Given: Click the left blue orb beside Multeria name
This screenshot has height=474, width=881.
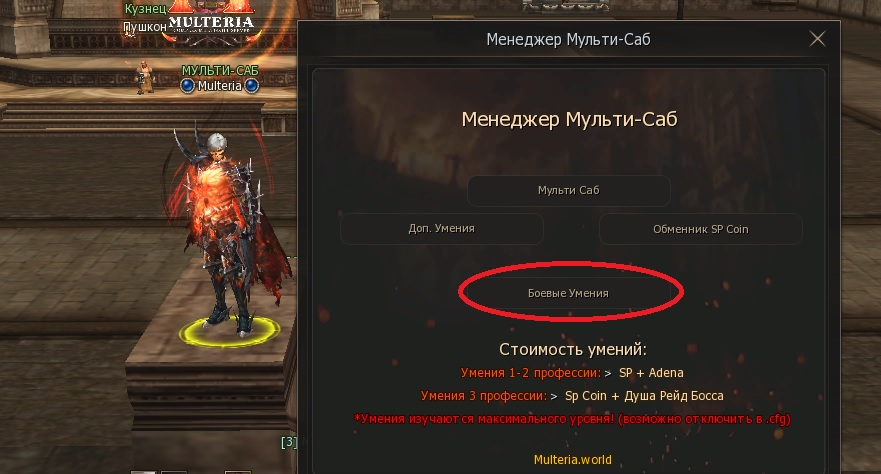Looking at the screenshot, I should point(188,86).
